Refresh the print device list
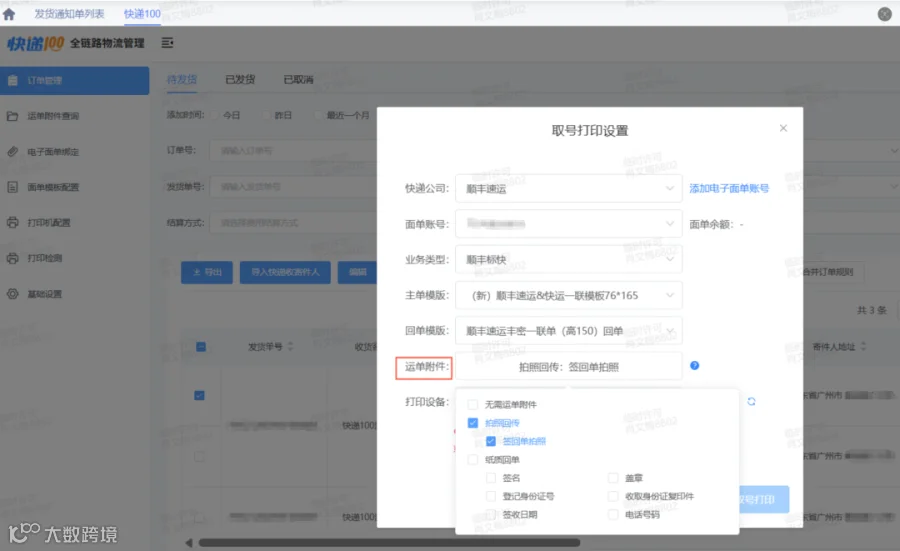This screenshot has height=551, width=900. [751, 401]
